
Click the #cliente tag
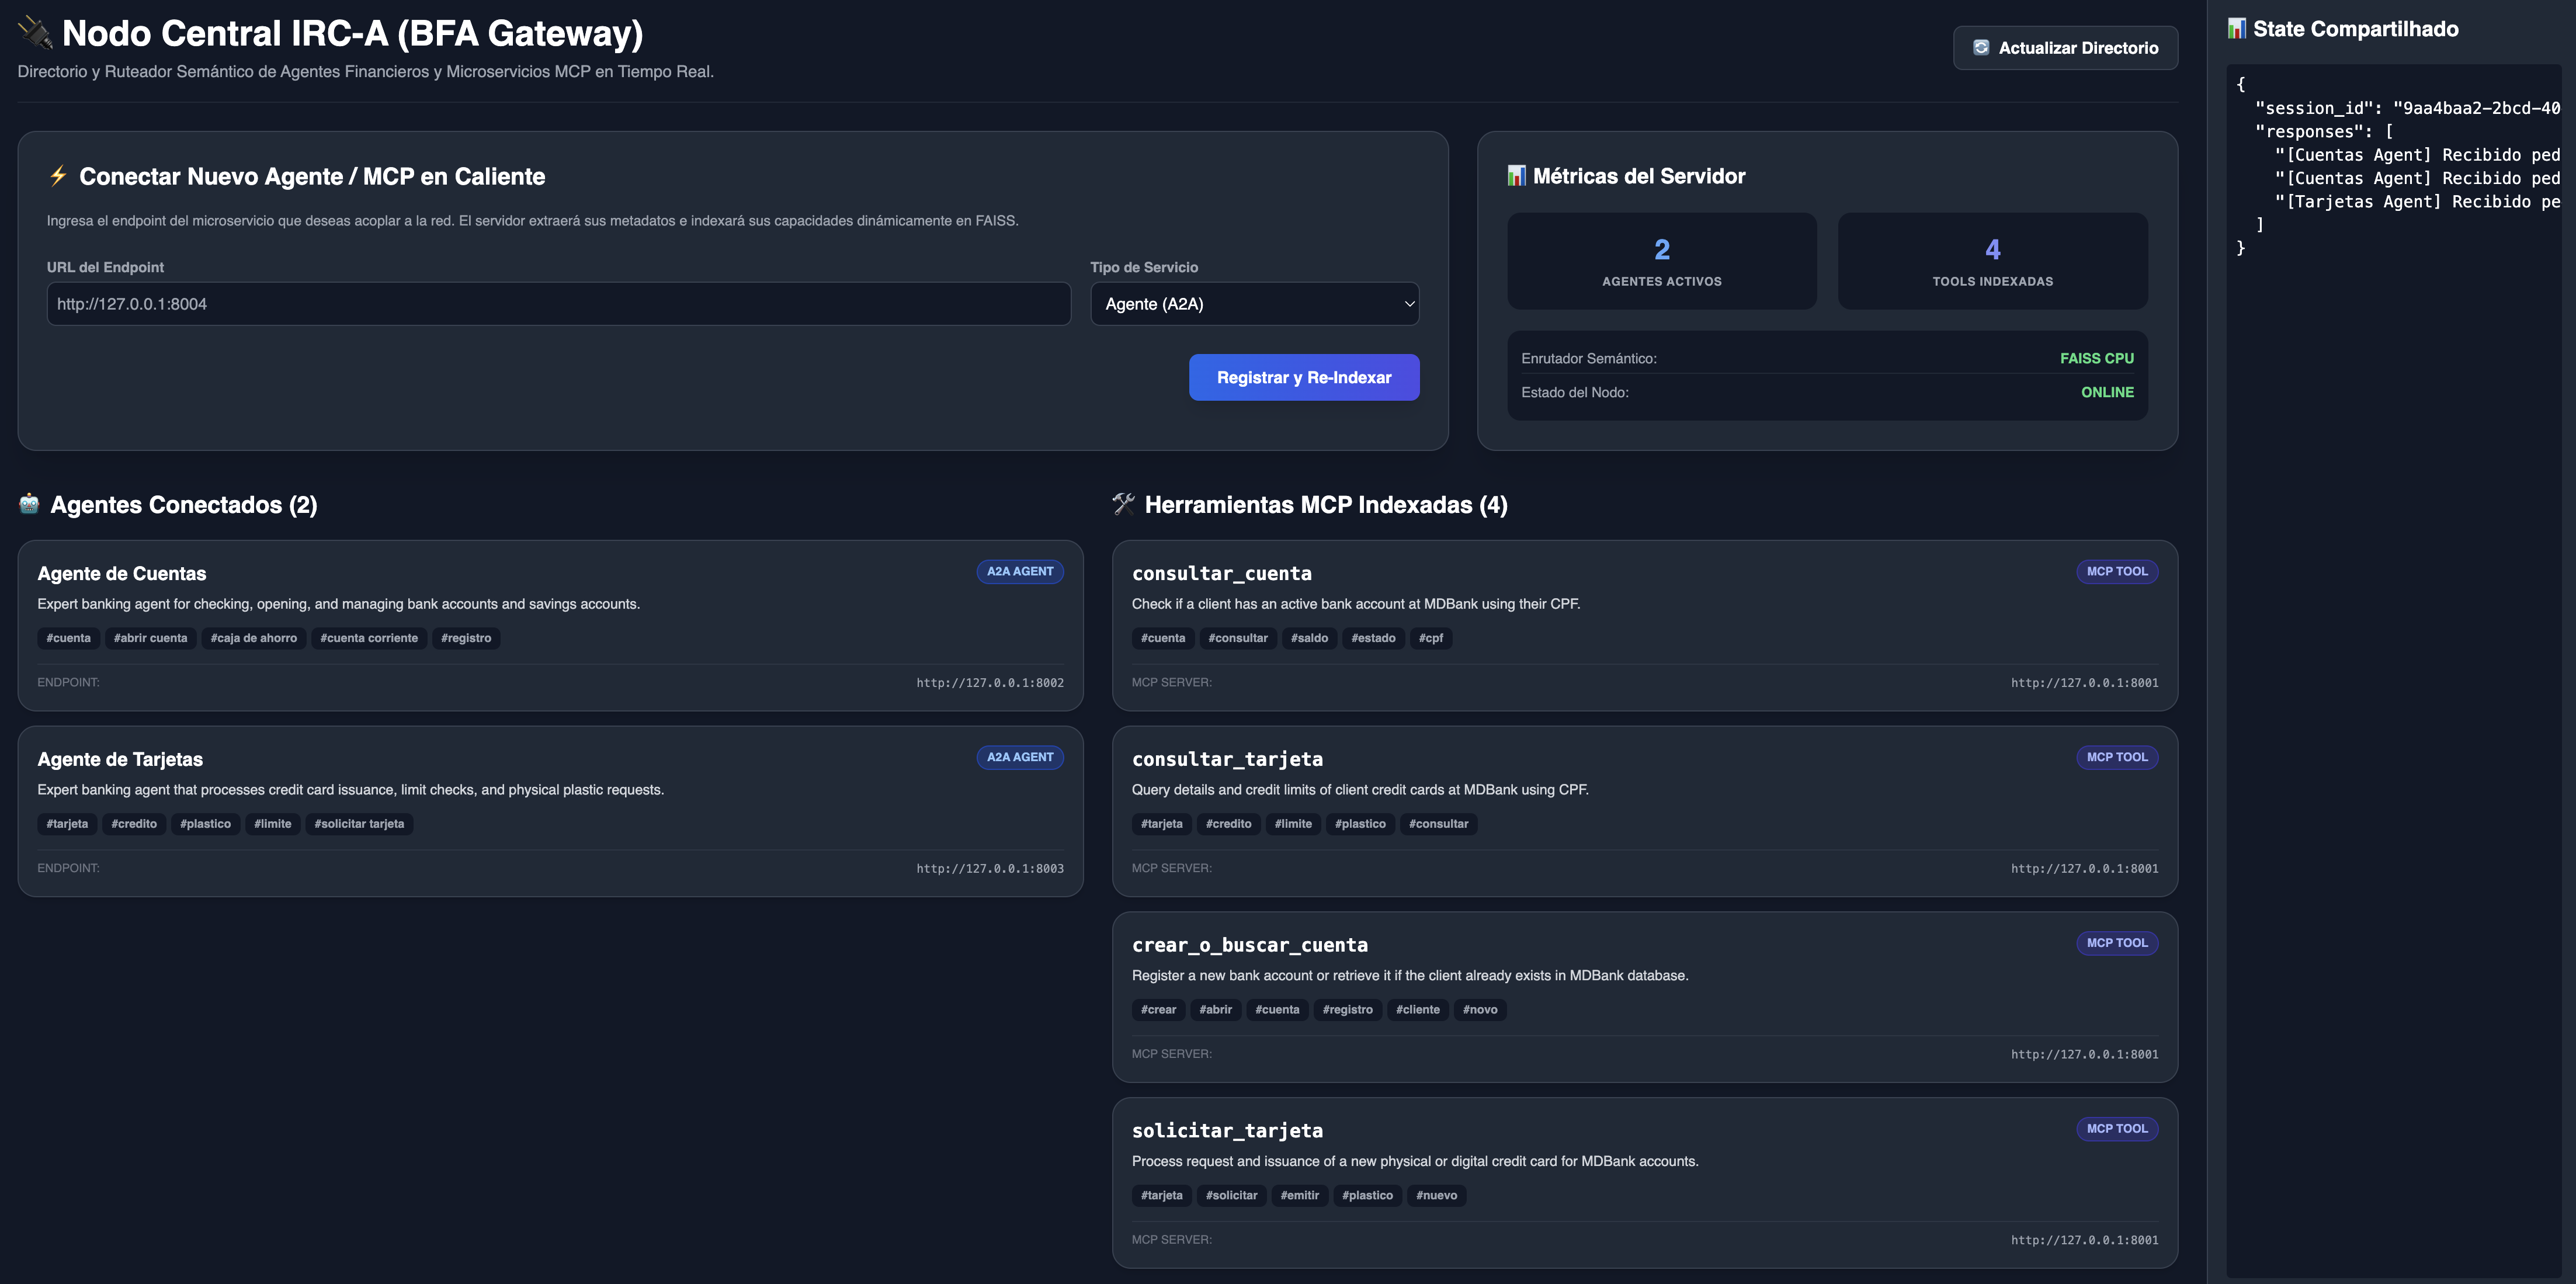(1418, 1010)
